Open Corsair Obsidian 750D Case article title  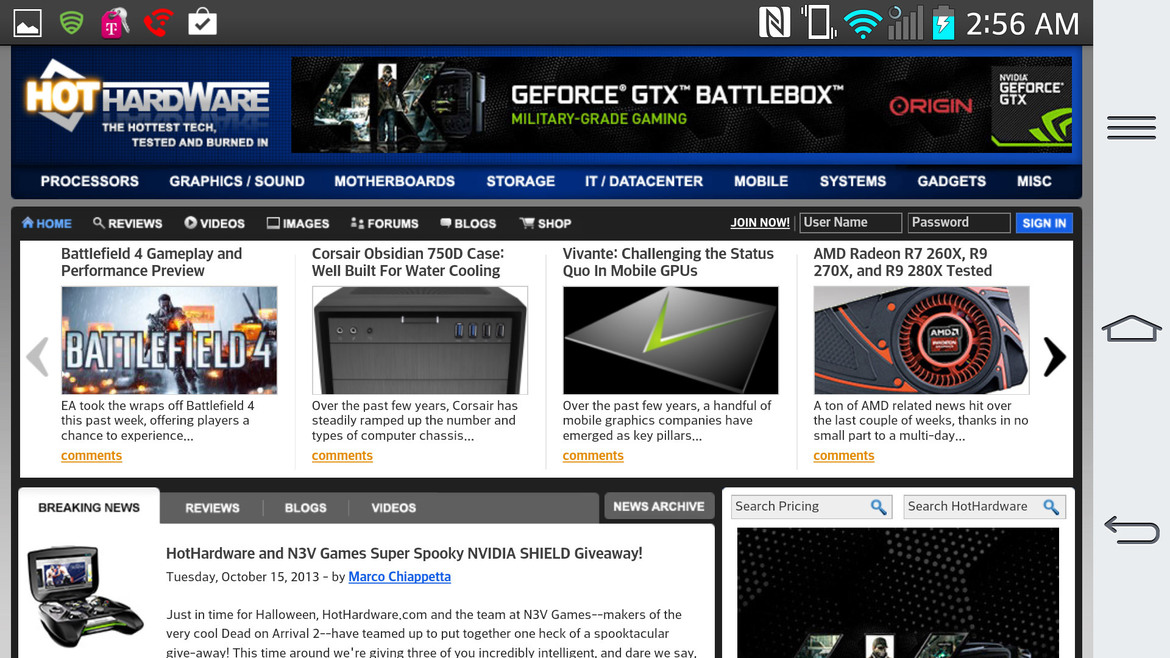(408, 262)
